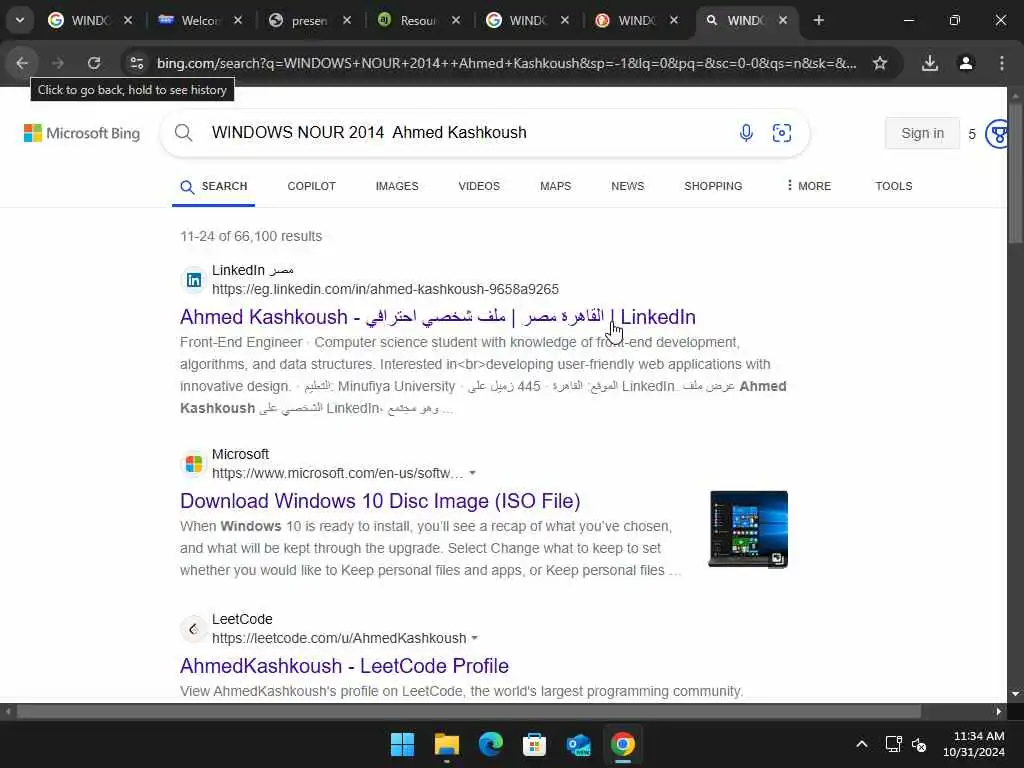
Task: Launch Microsoft Edge from taskbar
Action: click(490, 744)
